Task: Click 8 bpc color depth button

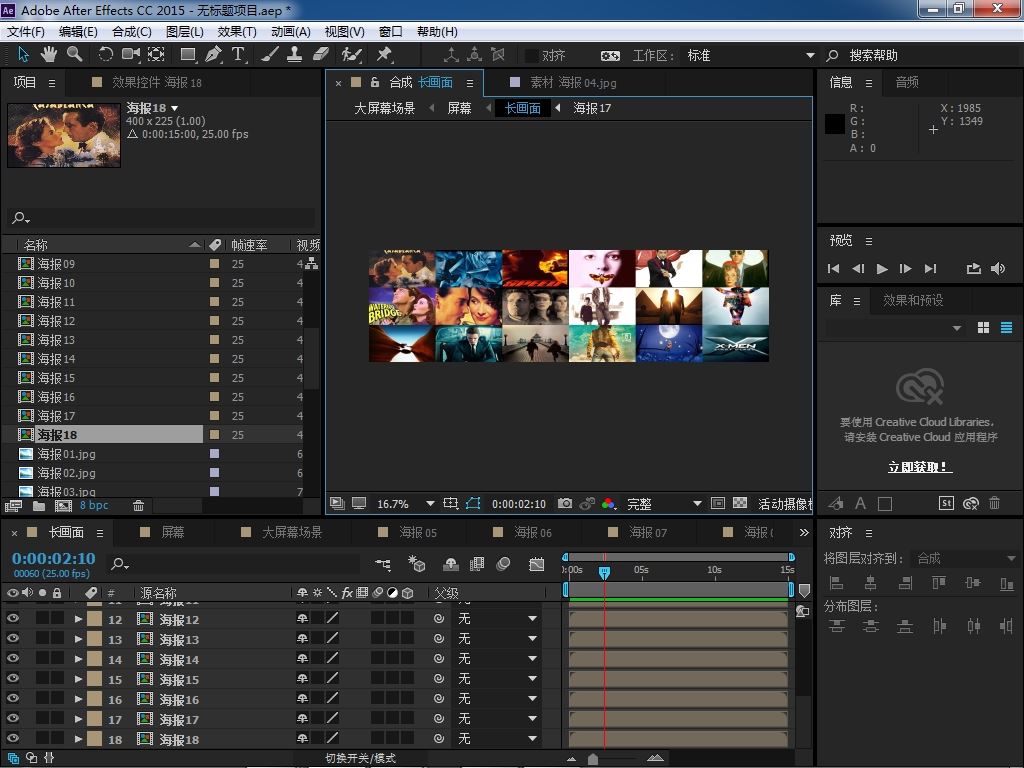Action: click(x=94, y=505)
